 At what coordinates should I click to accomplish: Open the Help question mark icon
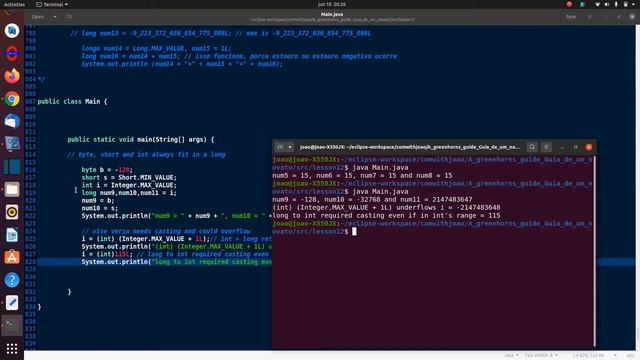[x=12, y=280]
